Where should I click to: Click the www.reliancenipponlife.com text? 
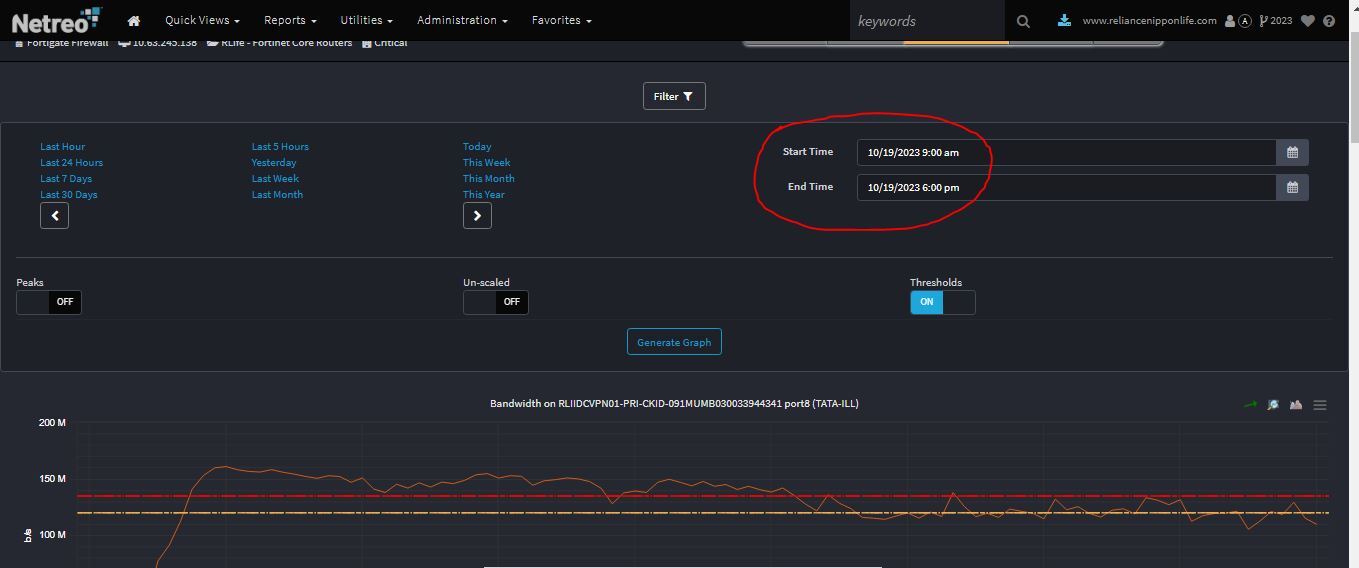tap(1149, 21)
